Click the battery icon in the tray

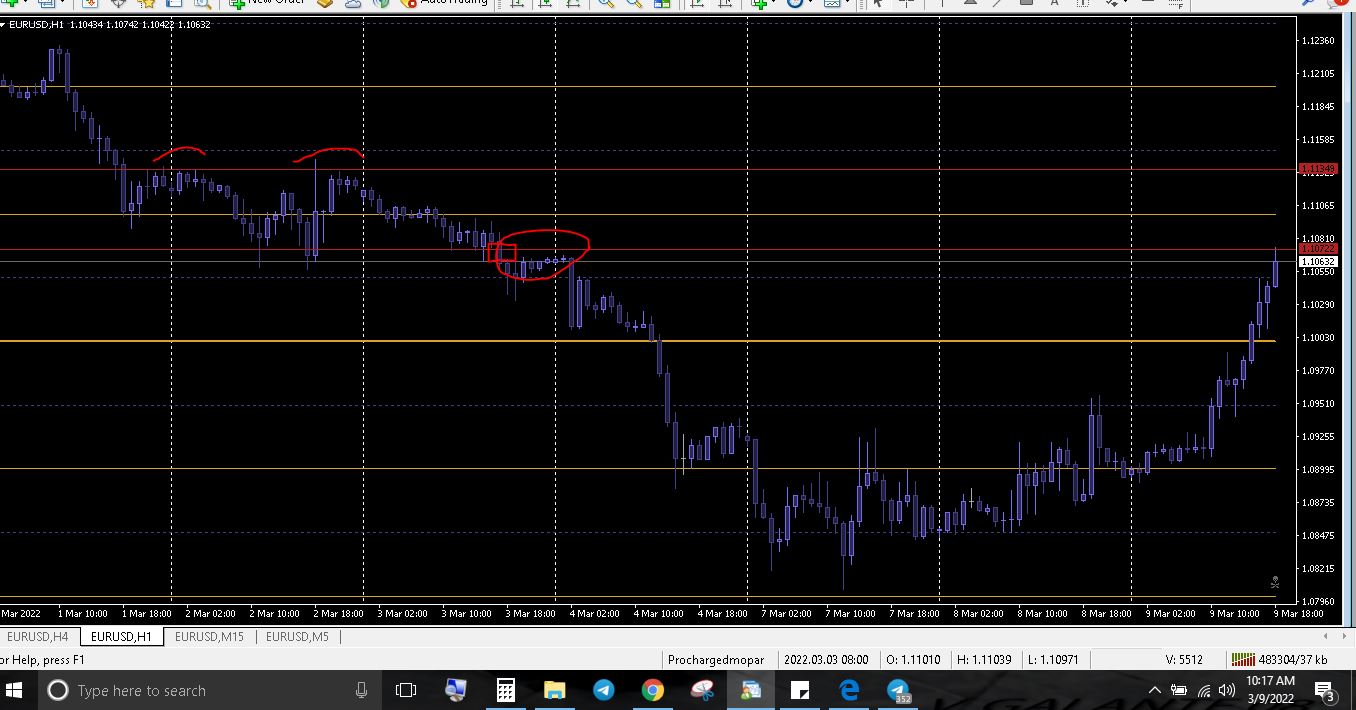[1179, 690]
